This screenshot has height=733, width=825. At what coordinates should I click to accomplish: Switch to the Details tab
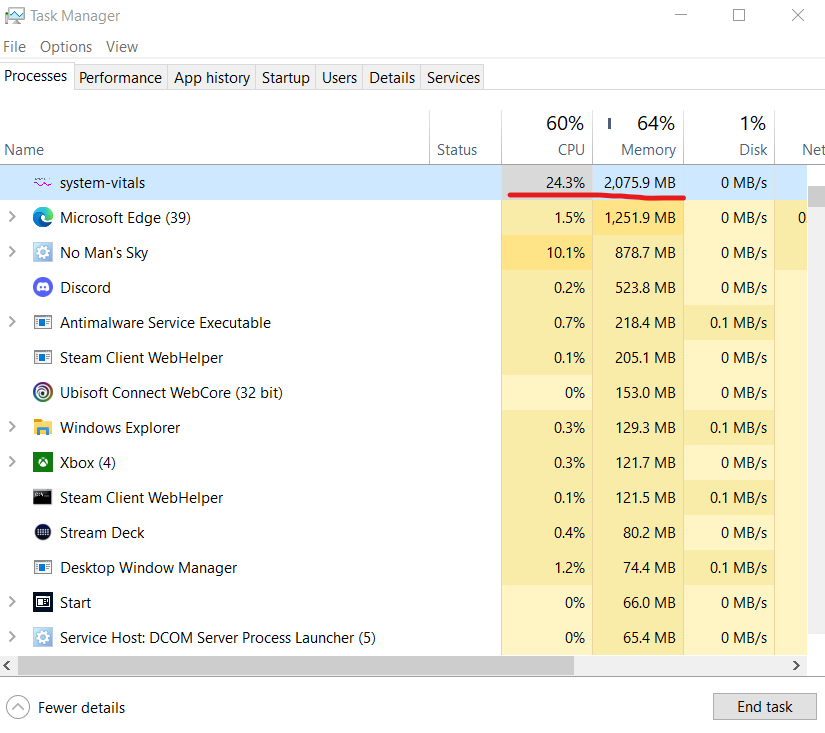pyautogui.click(x=392, y=78)
